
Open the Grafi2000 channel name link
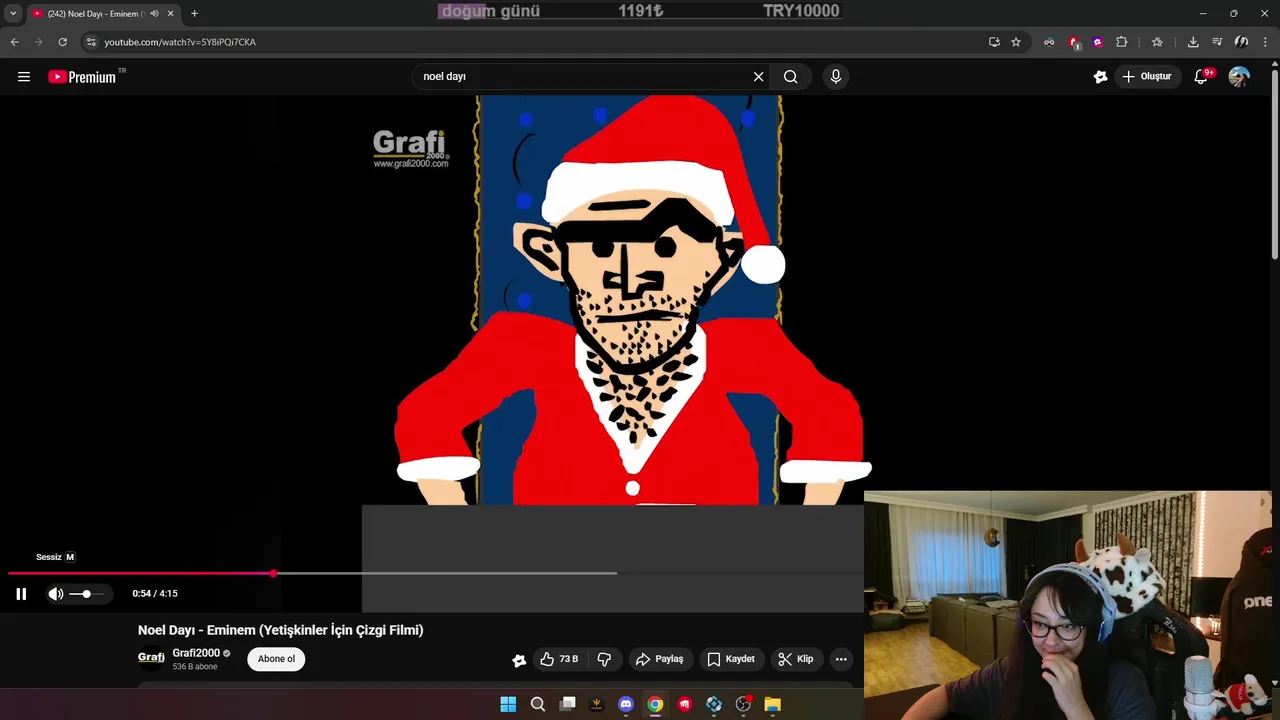click(196, 653)
